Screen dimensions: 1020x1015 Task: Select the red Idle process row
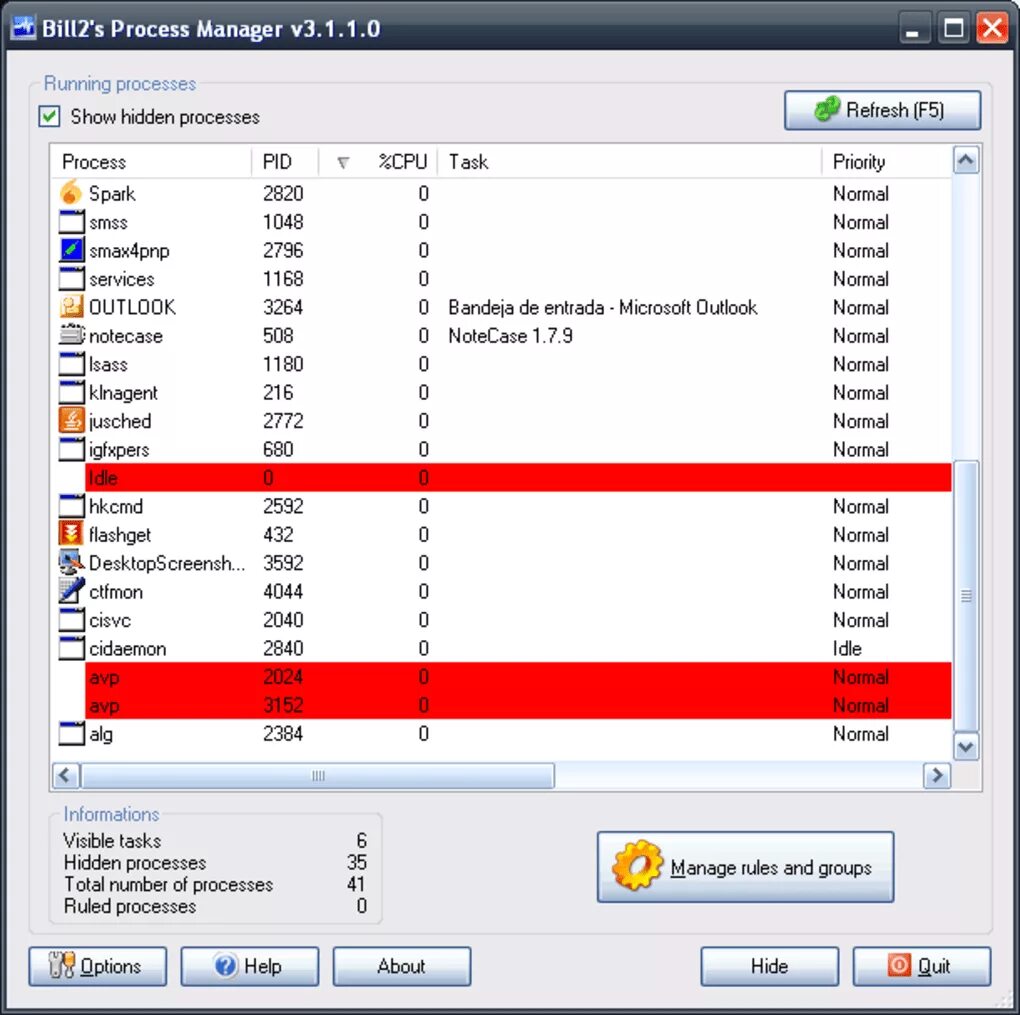pos(518,478)
